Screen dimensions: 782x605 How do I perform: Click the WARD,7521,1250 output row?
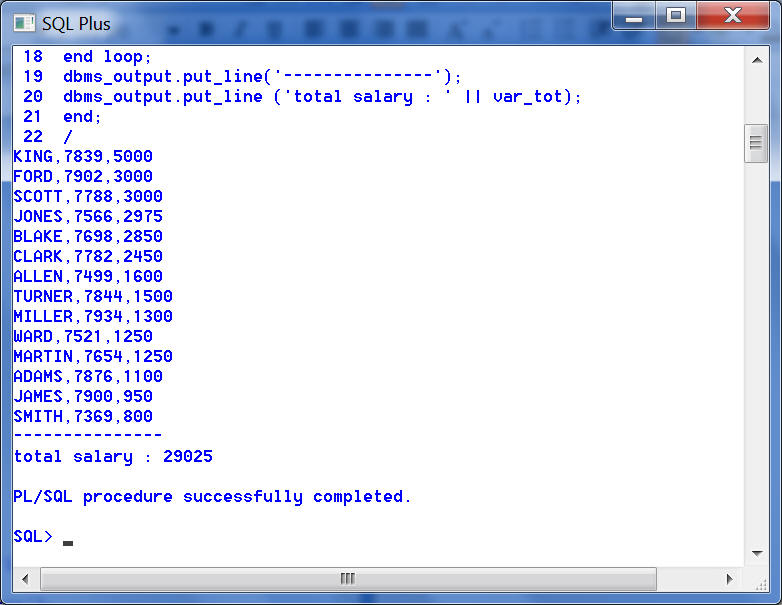pos(83,336)
